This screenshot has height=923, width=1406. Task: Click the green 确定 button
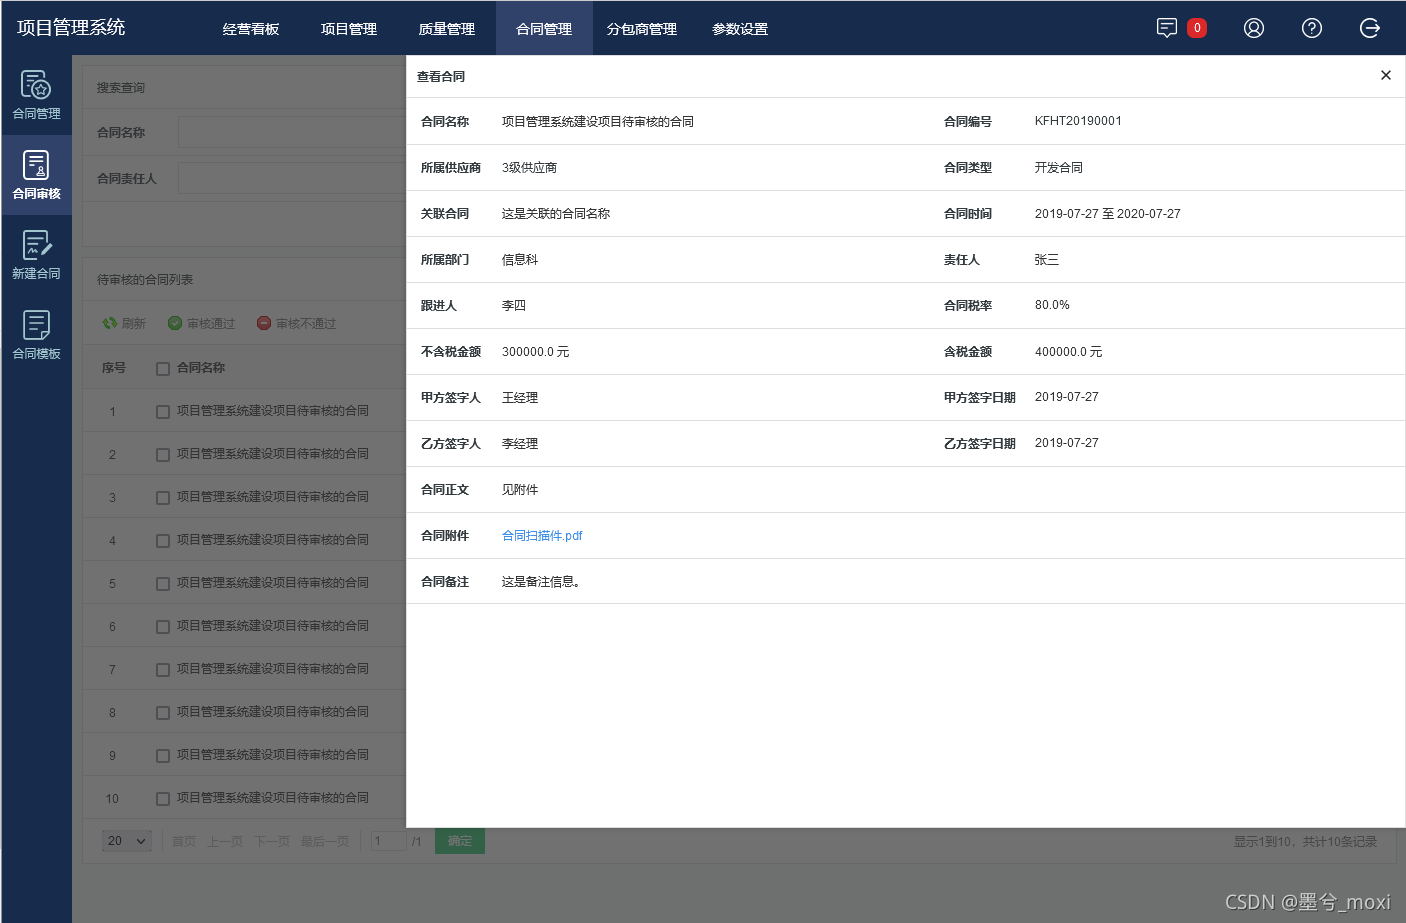[x=459, y=841]
